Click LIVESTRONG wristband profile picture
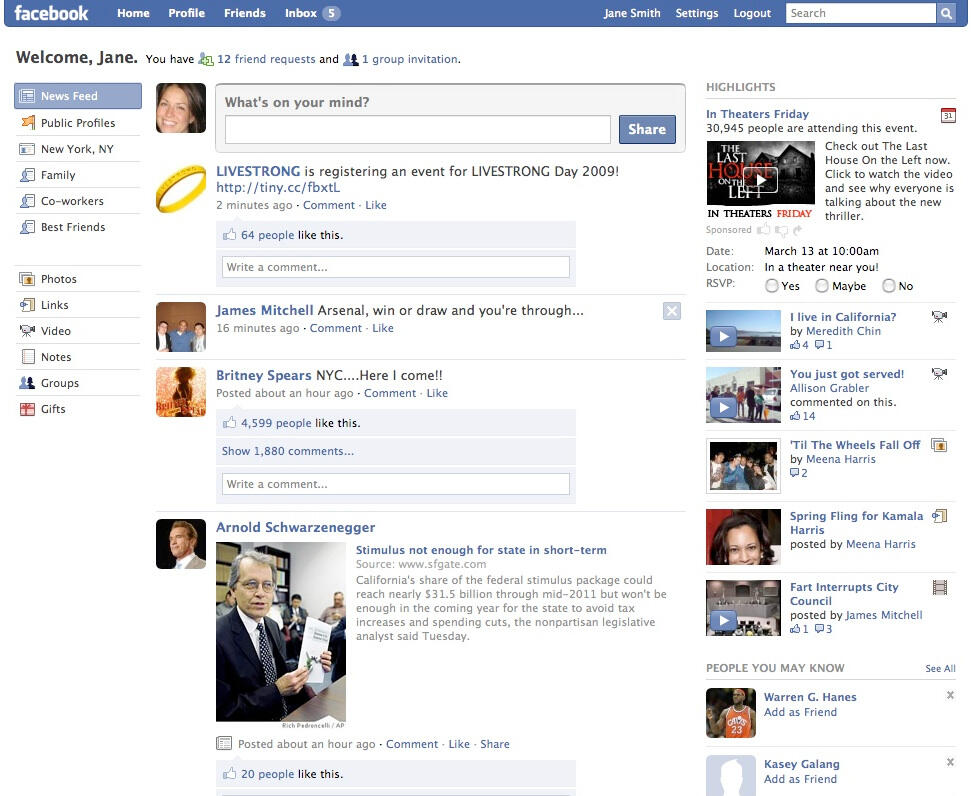Image resolution: width=971 pixels, height=796 pixels. coord(181,189)
